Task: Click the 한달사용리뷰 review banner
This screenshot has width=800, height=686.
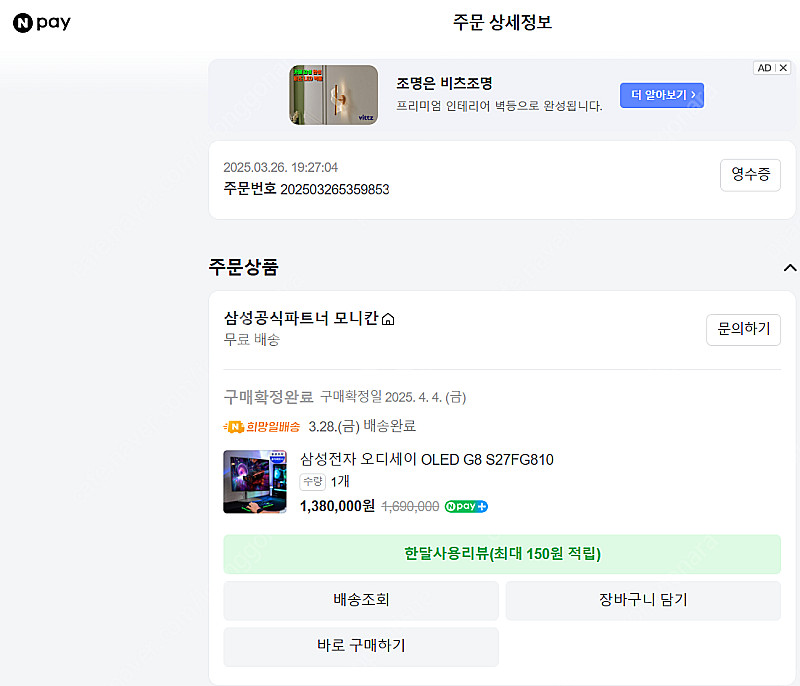Action: [x=502, y=554]
